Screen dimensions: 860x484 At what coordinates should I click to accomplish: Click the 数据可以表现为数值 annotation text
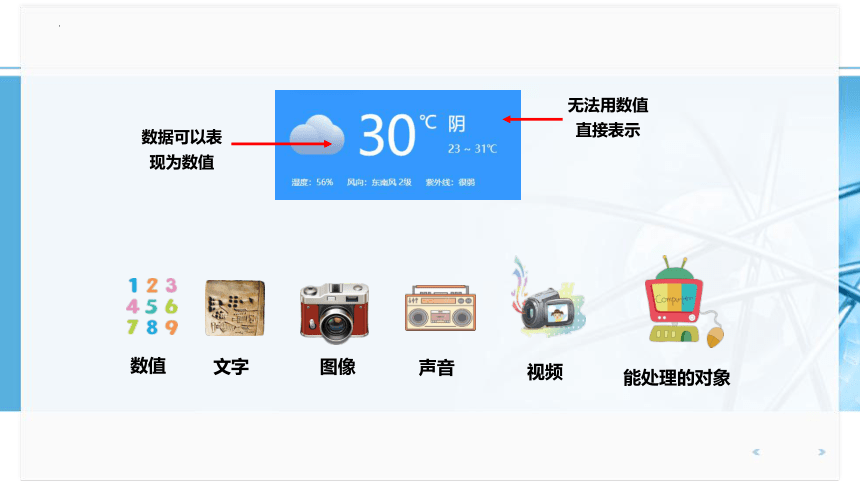[x=182, y=149]
